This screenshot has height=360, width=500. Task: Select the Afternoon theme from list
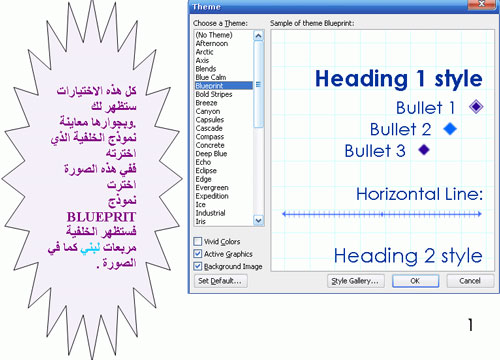(x=212, y=43)
